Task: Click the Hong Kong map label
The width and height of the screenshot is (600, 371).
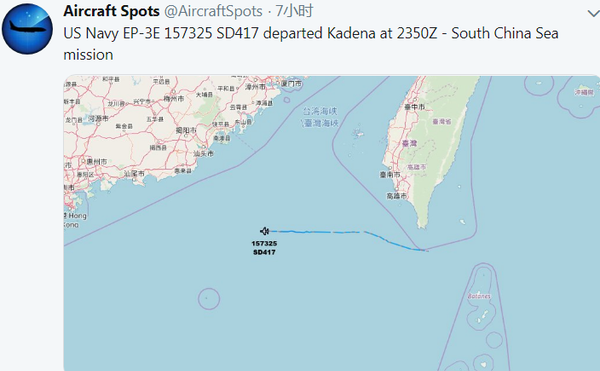Action: tap(75, 220)
